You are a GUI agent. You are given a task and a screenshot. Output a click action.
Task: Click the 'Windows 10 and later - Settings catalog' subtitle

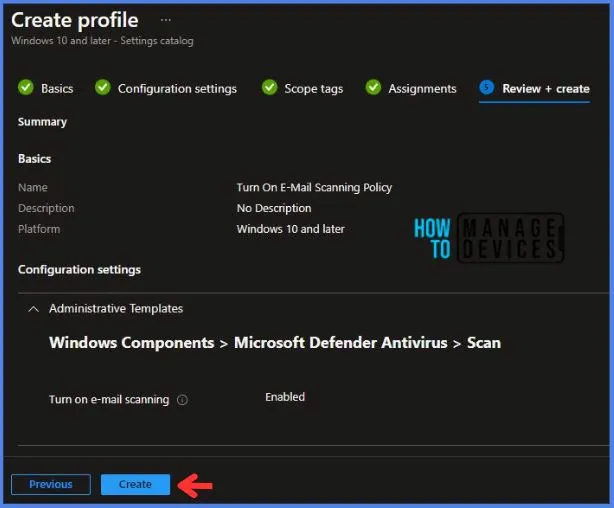pyautogui.click(x=102, y=41)
